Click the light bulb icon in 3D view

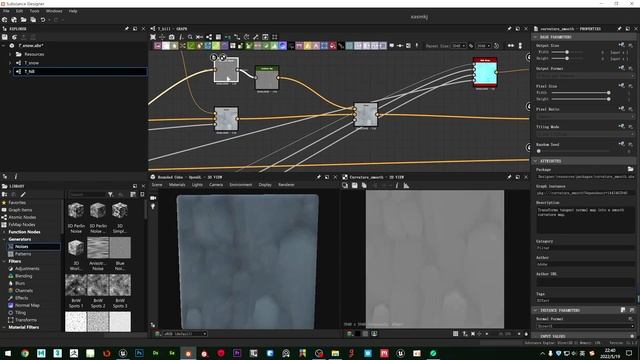(153, 207)
